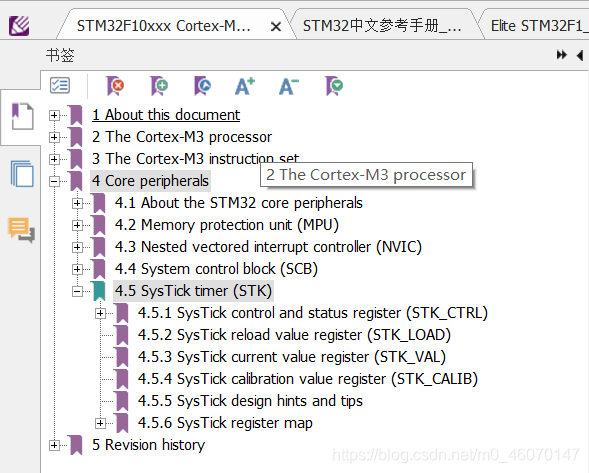Go to bookmark 3 The Cortex-M3 instruction set

point(195,159)
